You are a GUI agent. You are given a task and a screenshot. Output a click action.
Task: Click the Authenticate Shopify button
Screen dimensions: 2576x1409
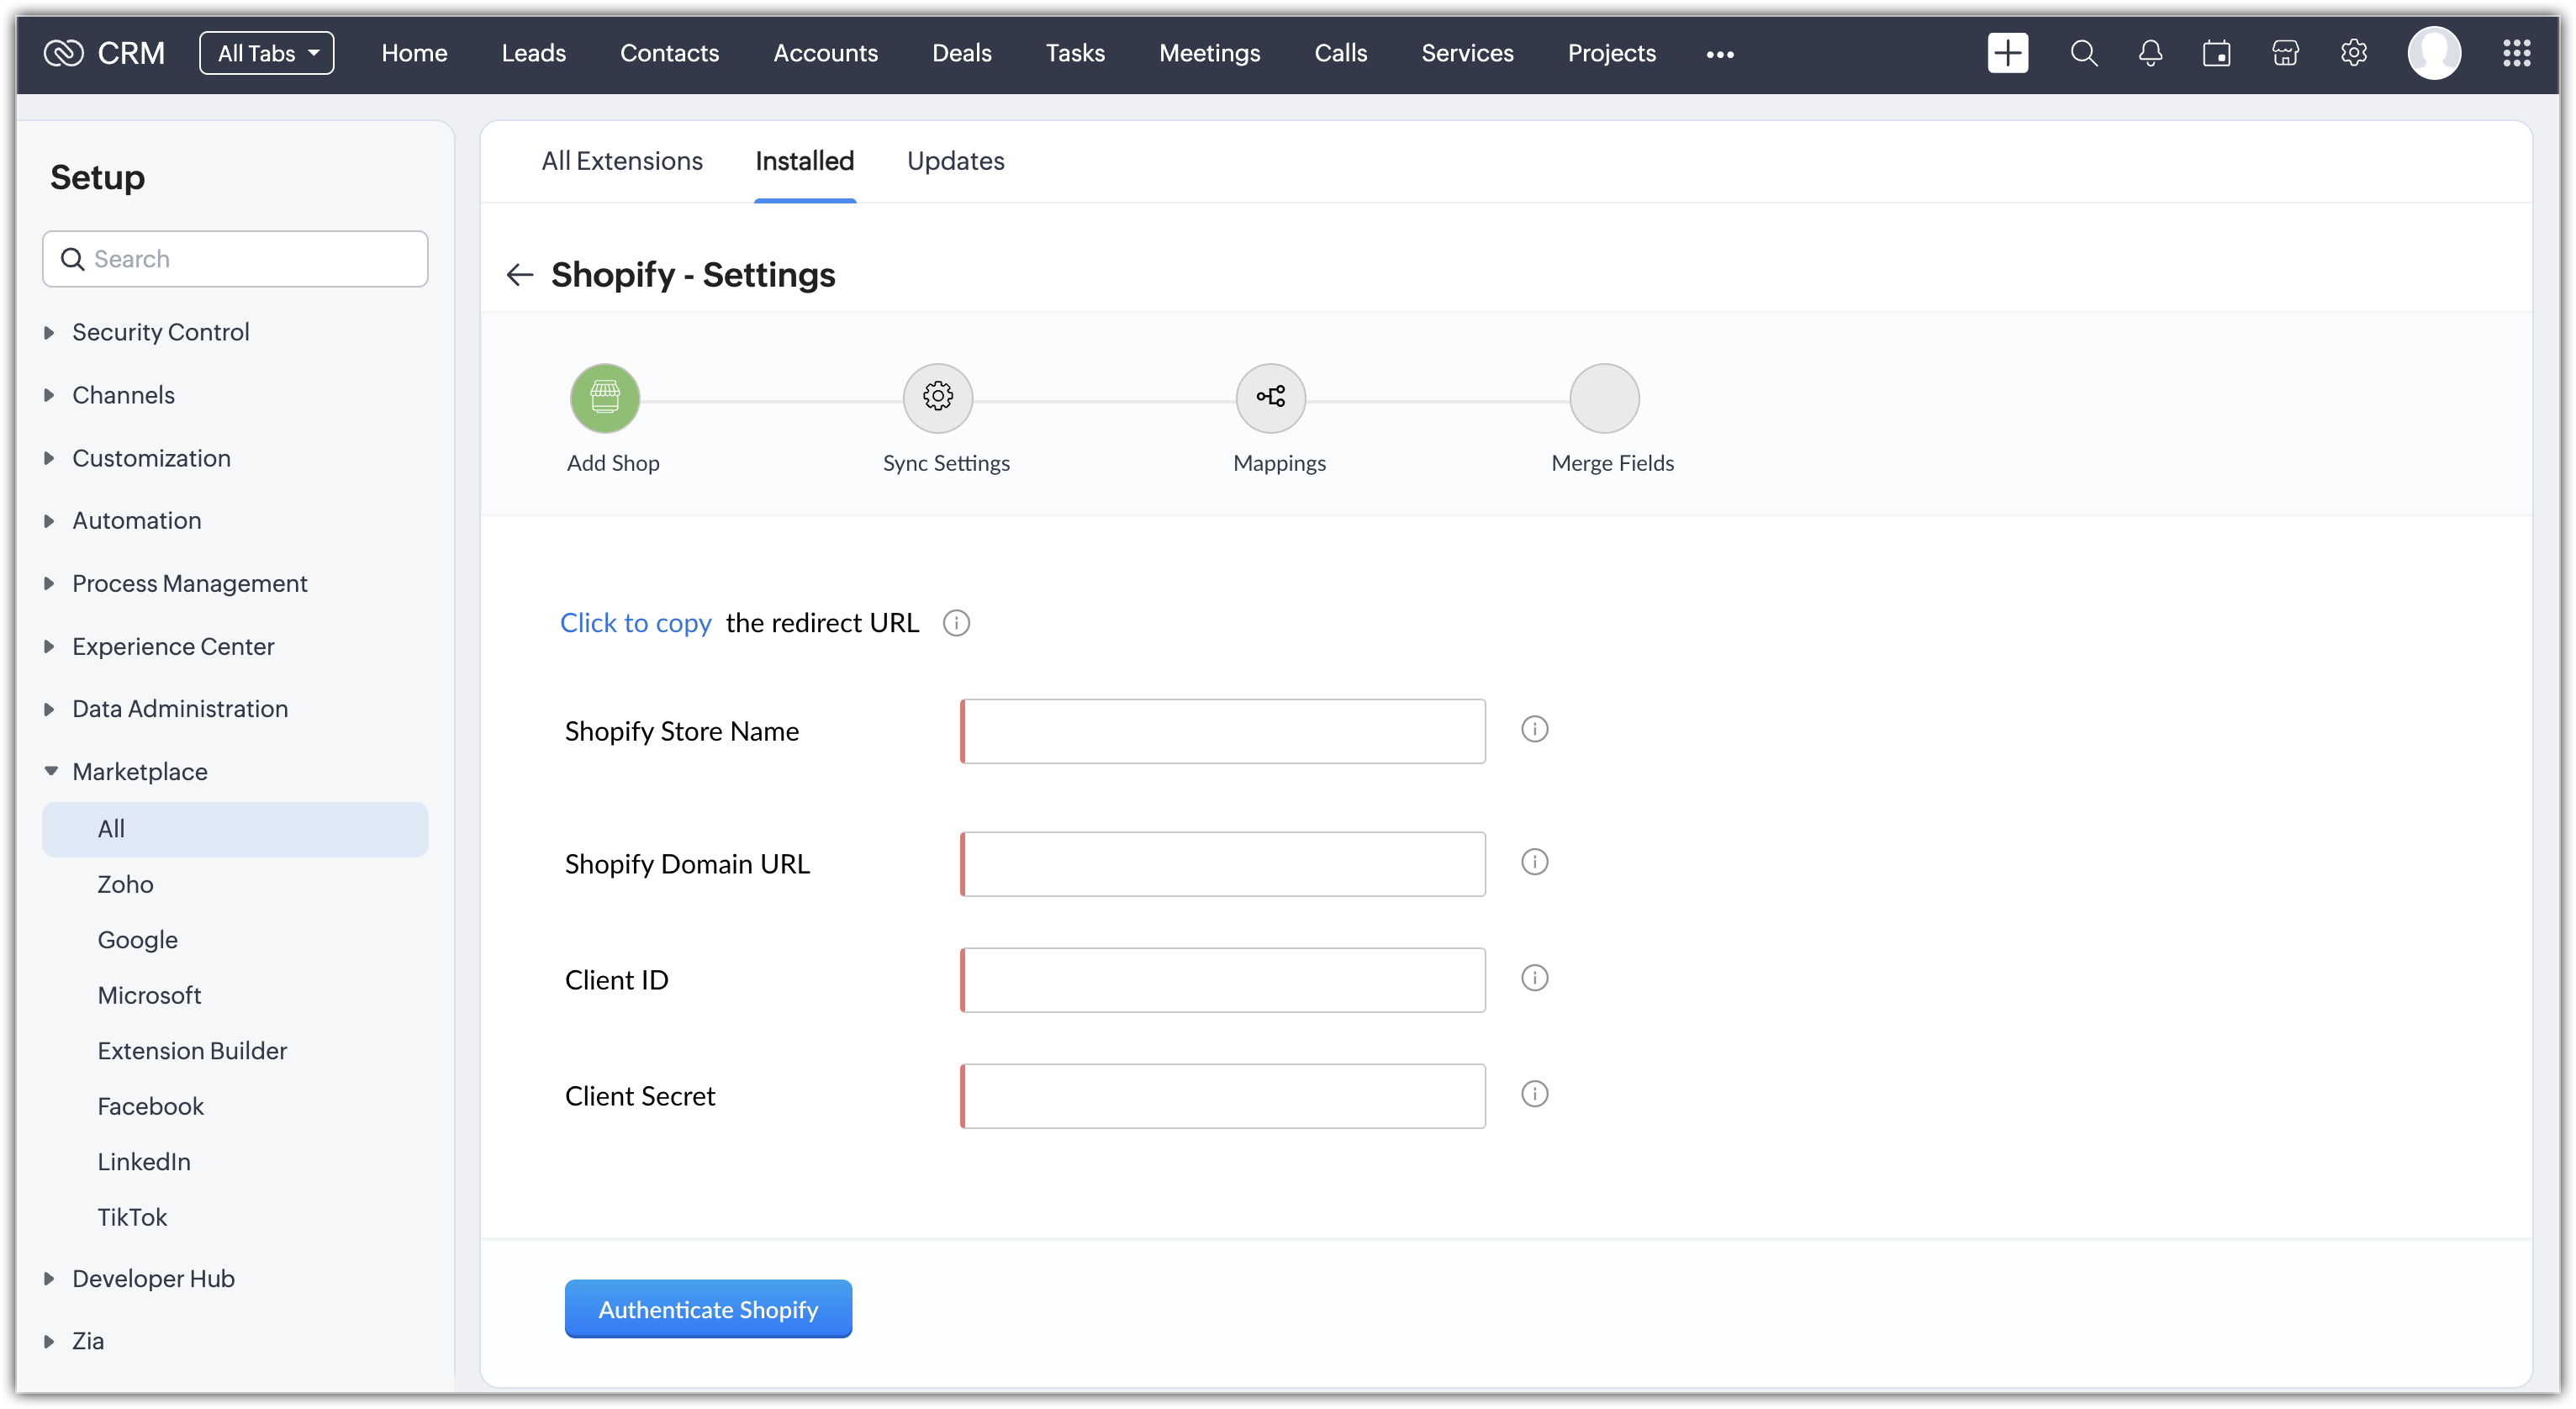coord(707,1309)
